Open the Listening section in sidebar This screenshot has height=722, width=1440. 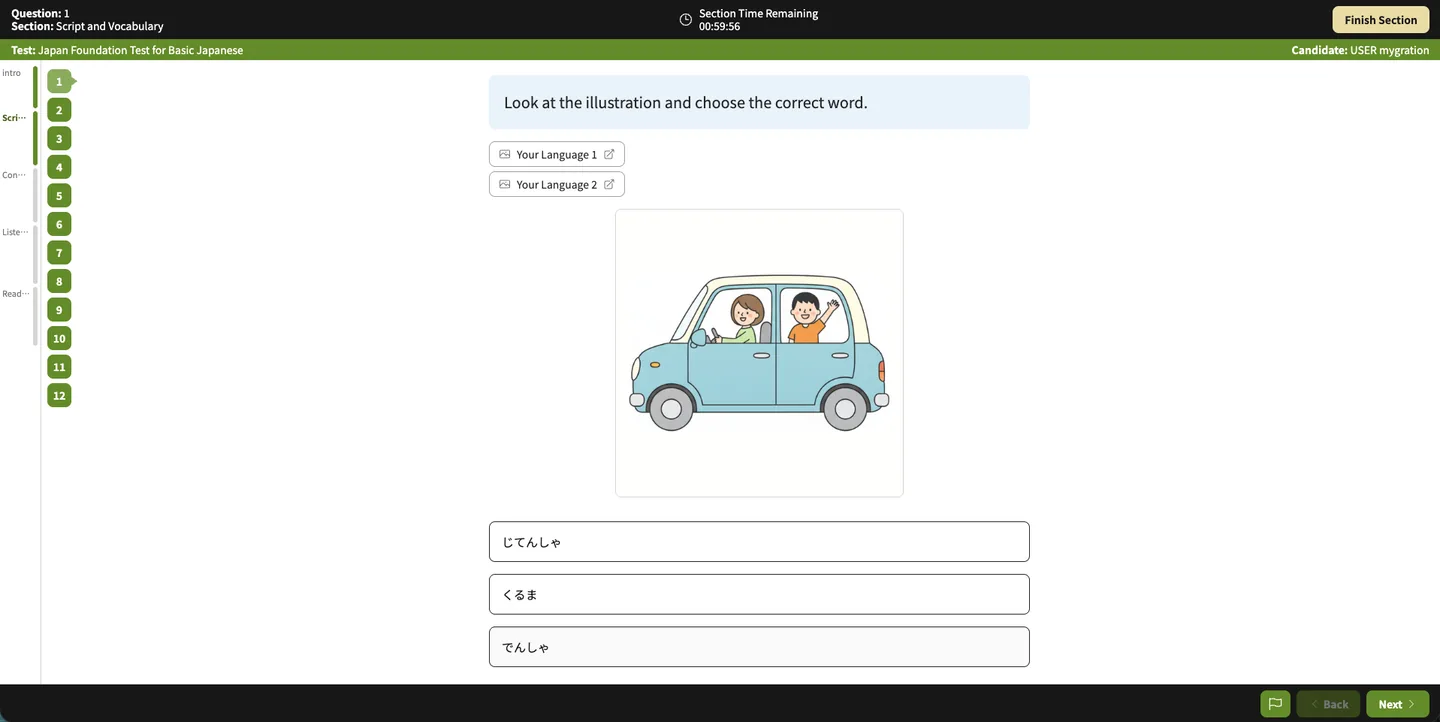(x=15, y=232)
